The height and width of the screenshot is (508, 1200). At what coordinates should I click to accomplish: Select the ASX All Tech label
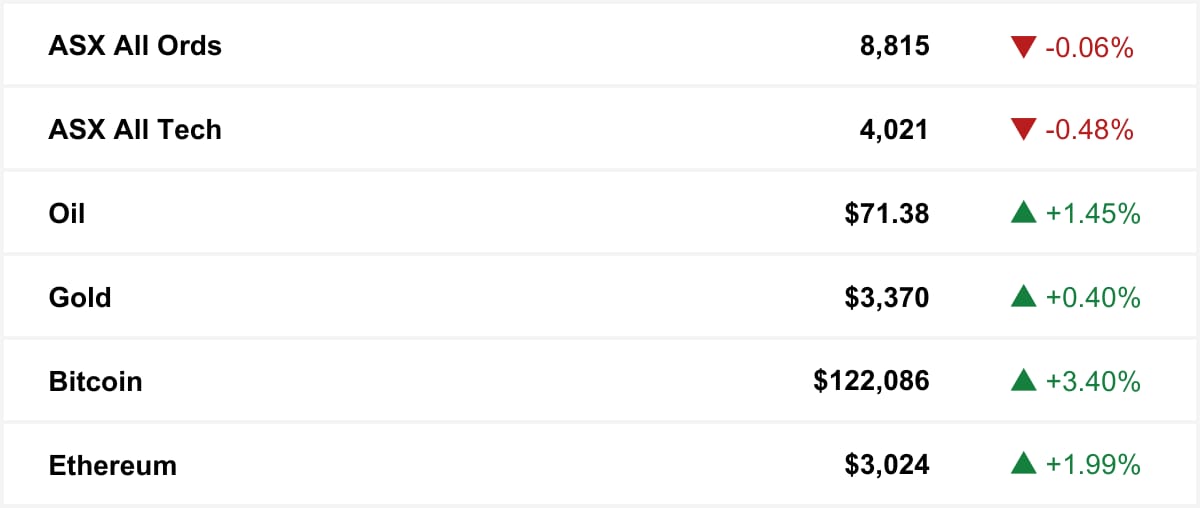(x=135, y=130)
